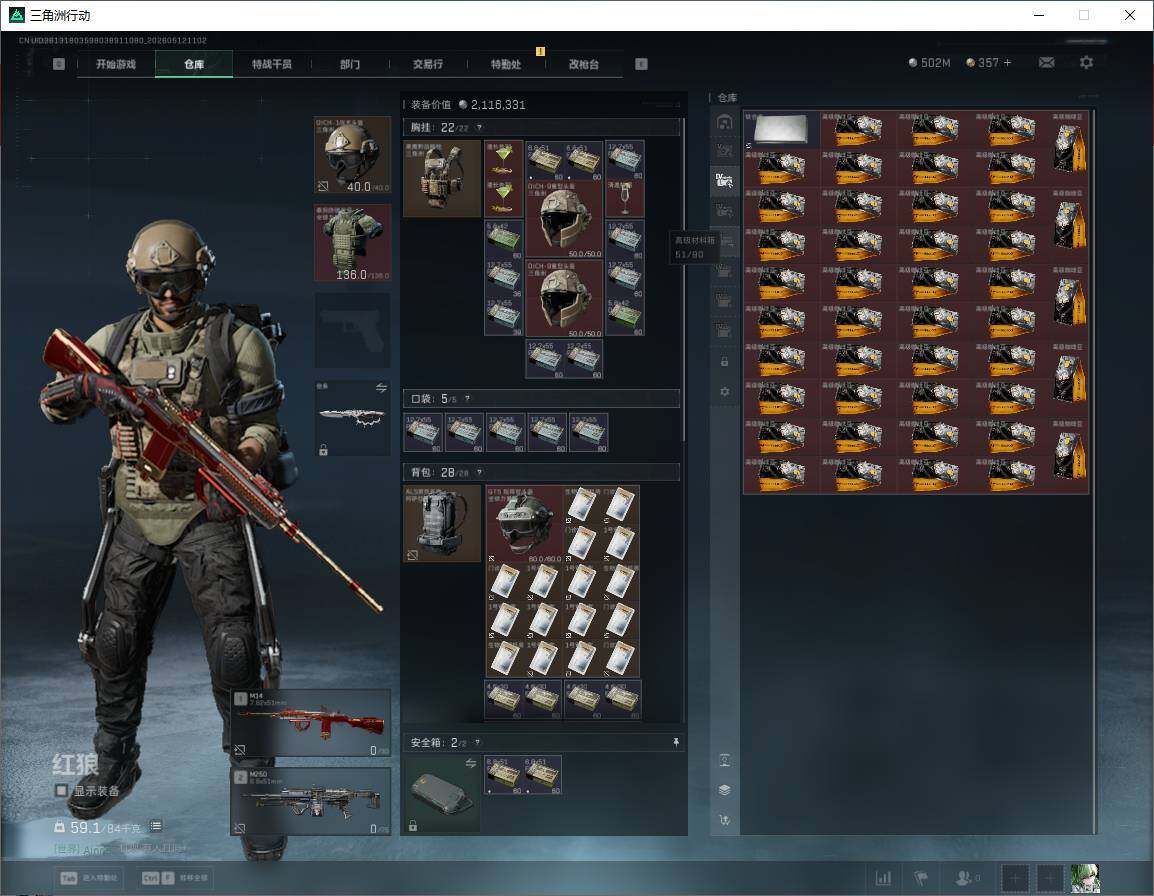Click the 口袋 help question mark
Screen dimensions: 1154x896
point(467,398)
